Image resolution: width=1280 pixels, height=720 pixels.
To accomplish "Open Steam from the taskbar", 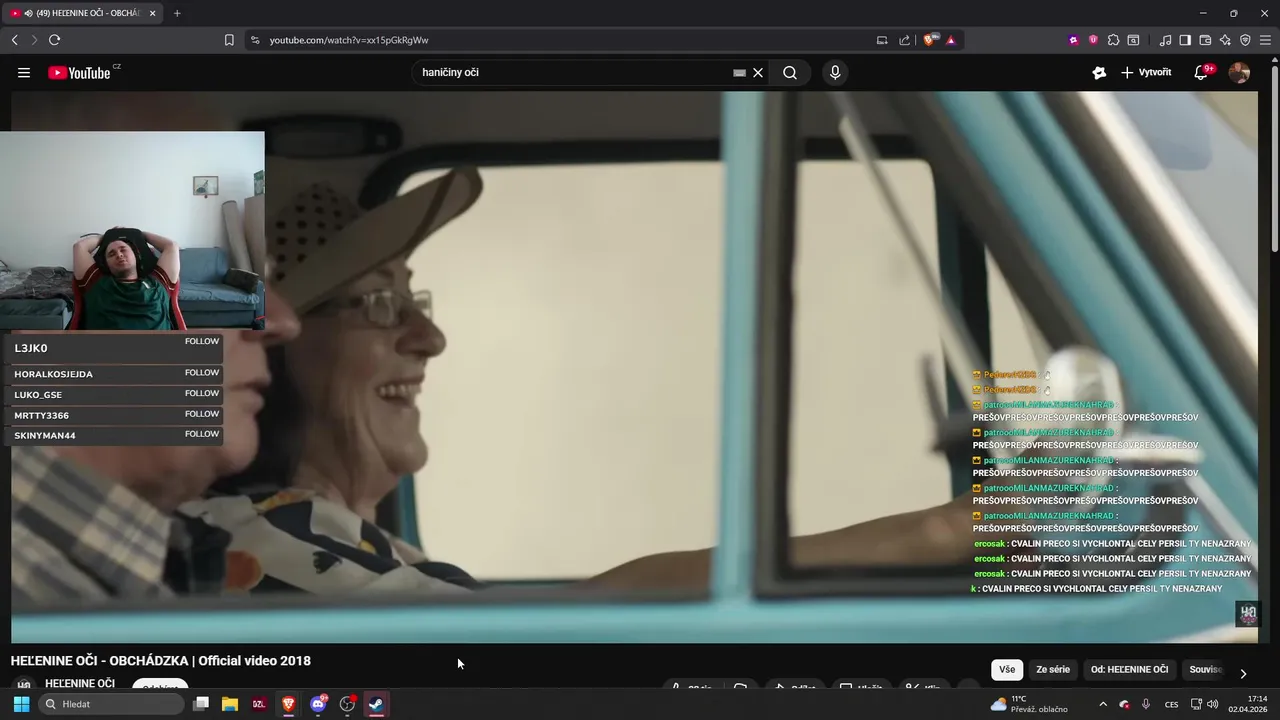I will click(376, 704).
